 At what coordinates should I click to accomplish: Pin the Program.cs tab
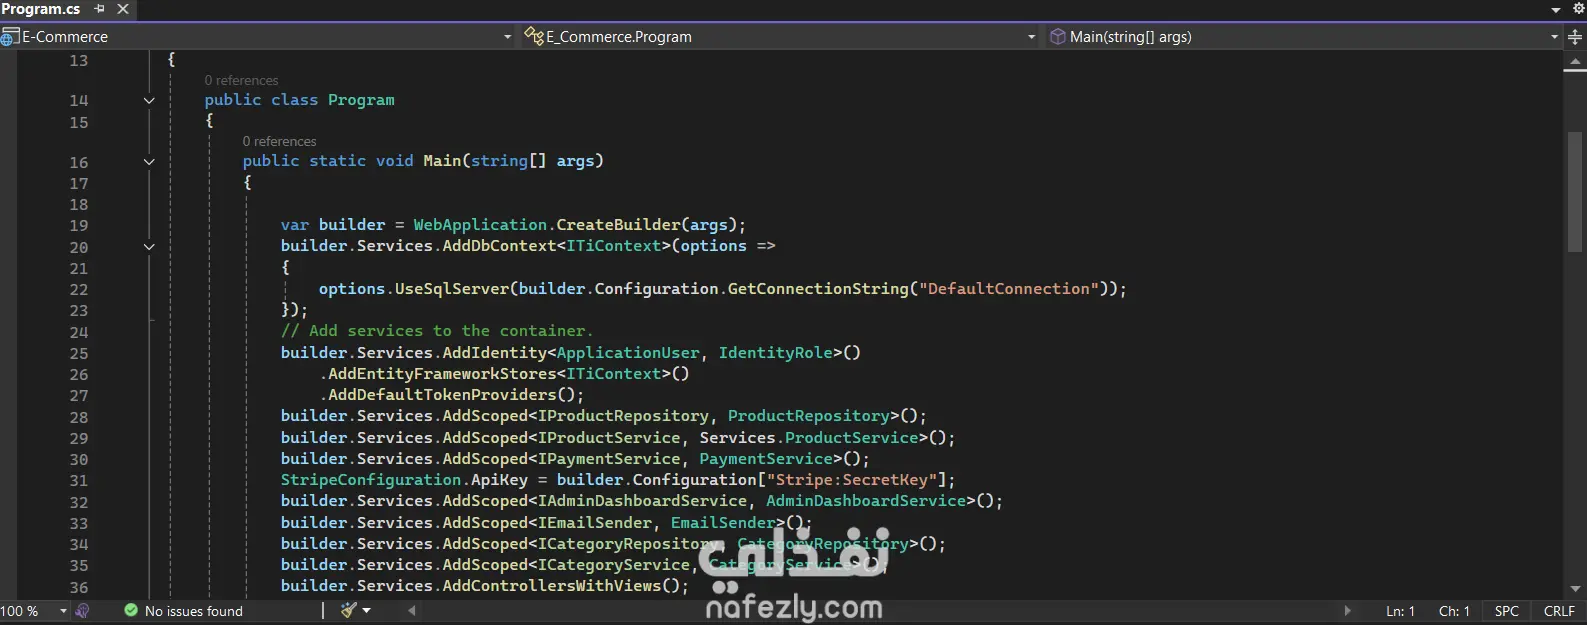pyautogui.click(x=99, y=9)
